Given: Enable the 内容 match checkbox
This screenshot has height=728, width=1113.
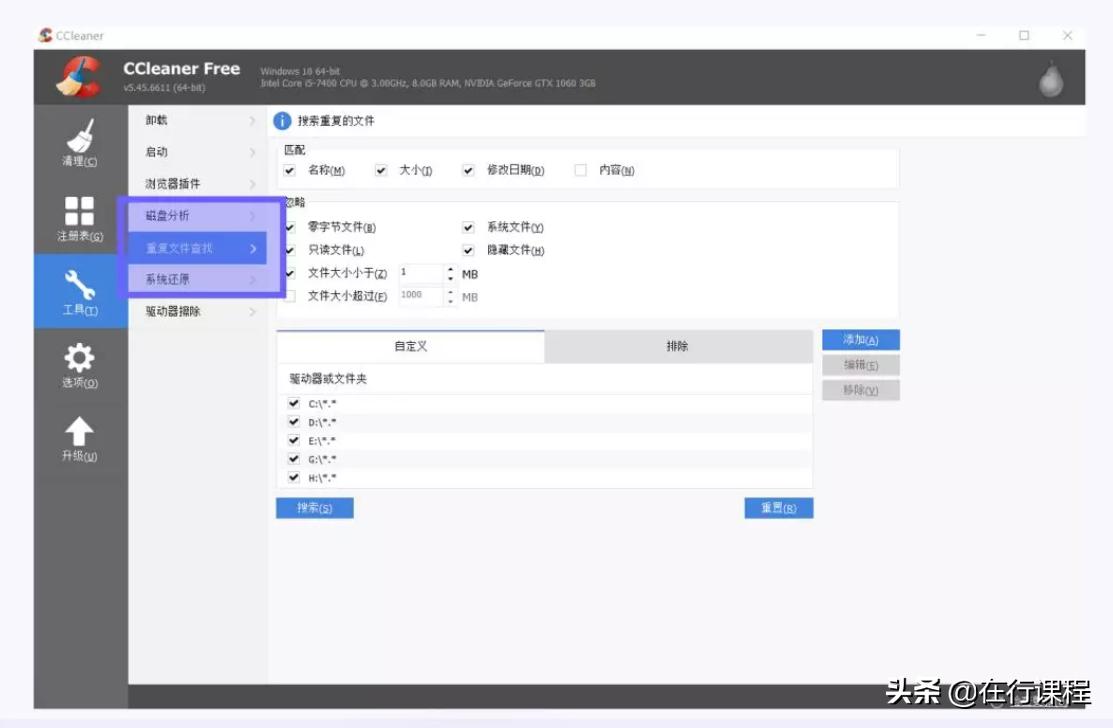Looking at the screenshot, I should 581,171.
